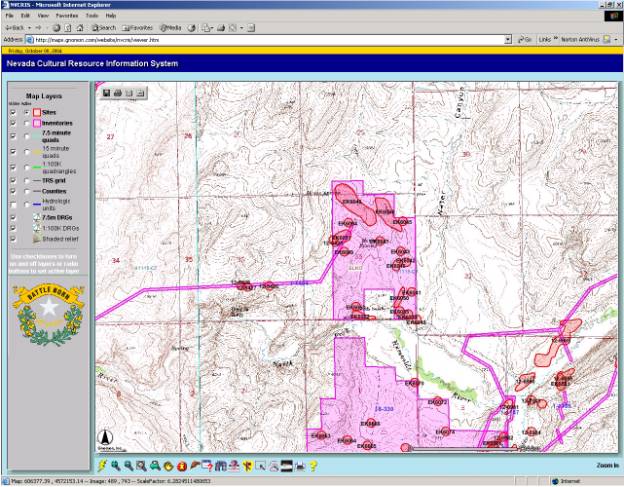Image resolution: width=624 pixels, height=487 pixels.
Task: Click the print icon above the map
Action: [118, 93]
